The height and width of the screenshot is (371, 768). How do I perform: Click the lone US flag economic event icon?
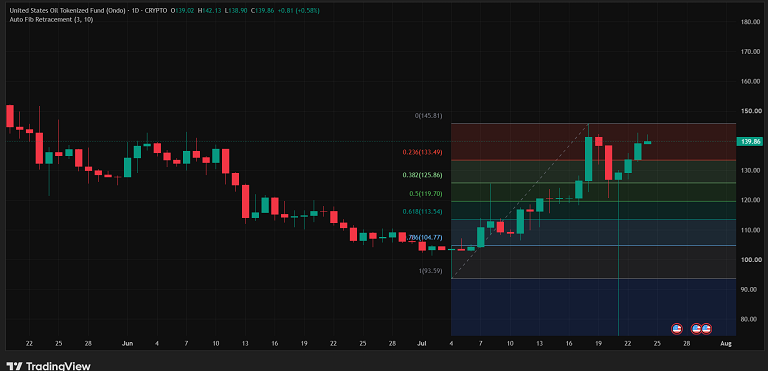click(676, 328)
